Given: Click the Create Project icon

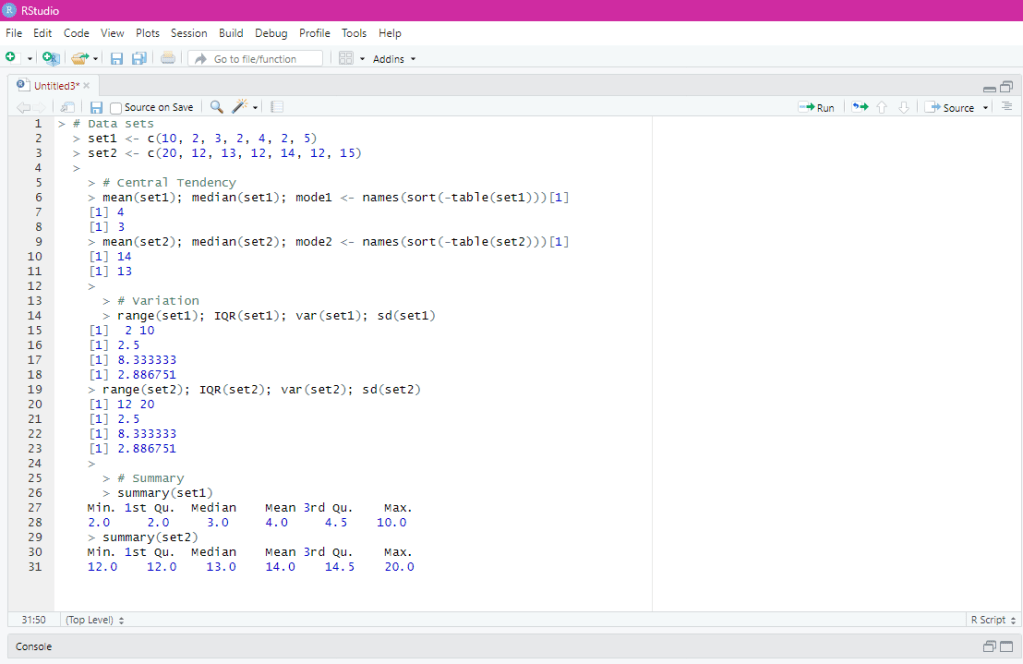Looking at the screenshot, I should click(50, 59).
